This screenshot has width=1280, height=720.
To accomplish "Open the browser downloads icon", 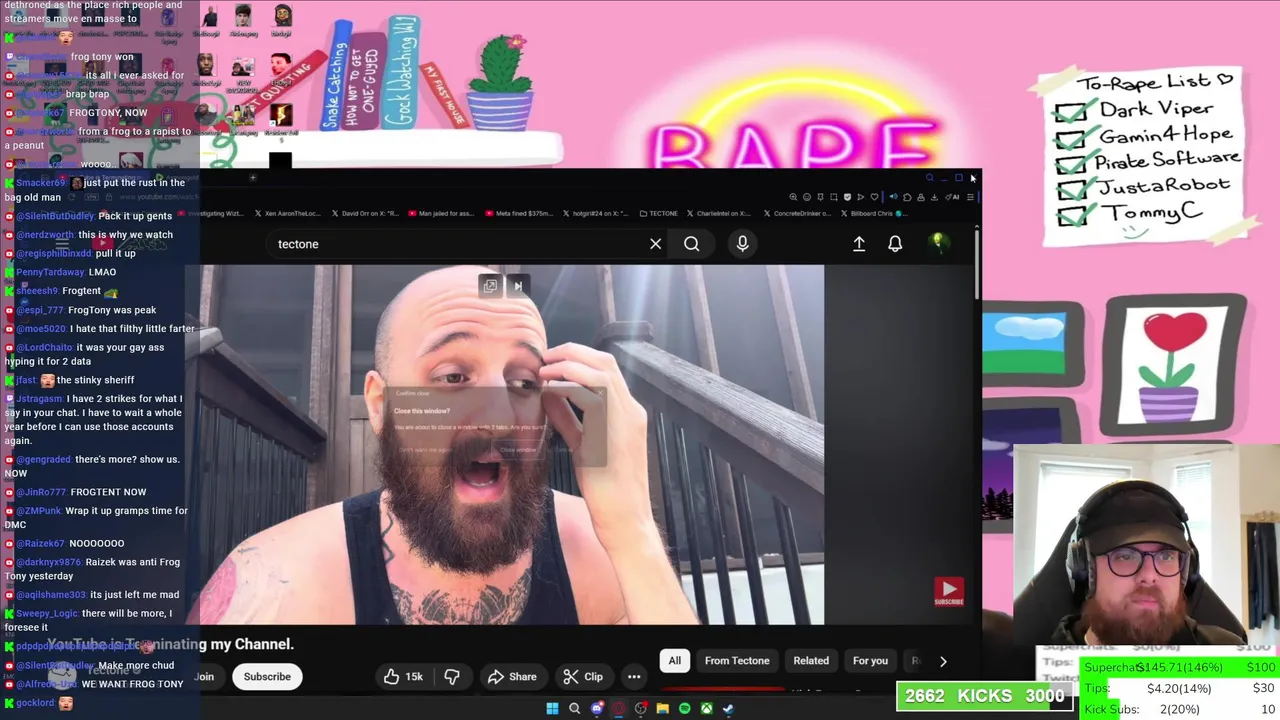I will tap(934, 197).
